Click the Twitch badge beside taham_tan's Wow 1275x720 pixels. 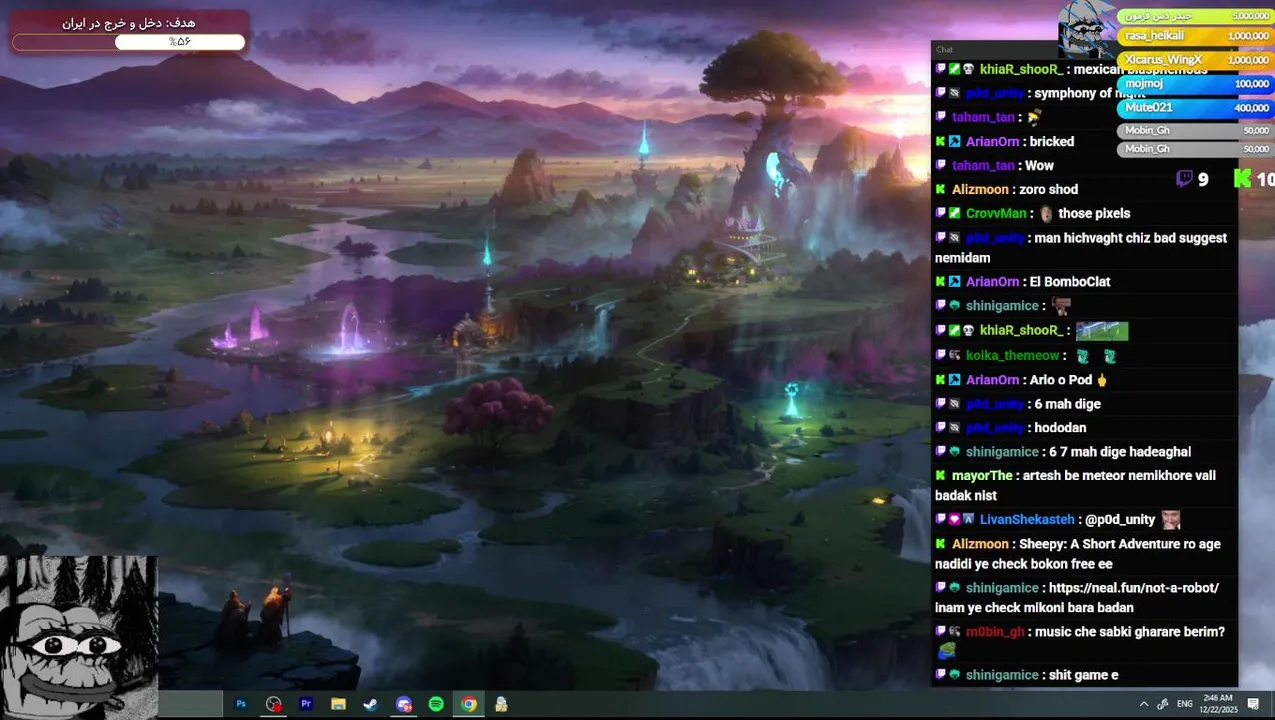pos(941,165)
